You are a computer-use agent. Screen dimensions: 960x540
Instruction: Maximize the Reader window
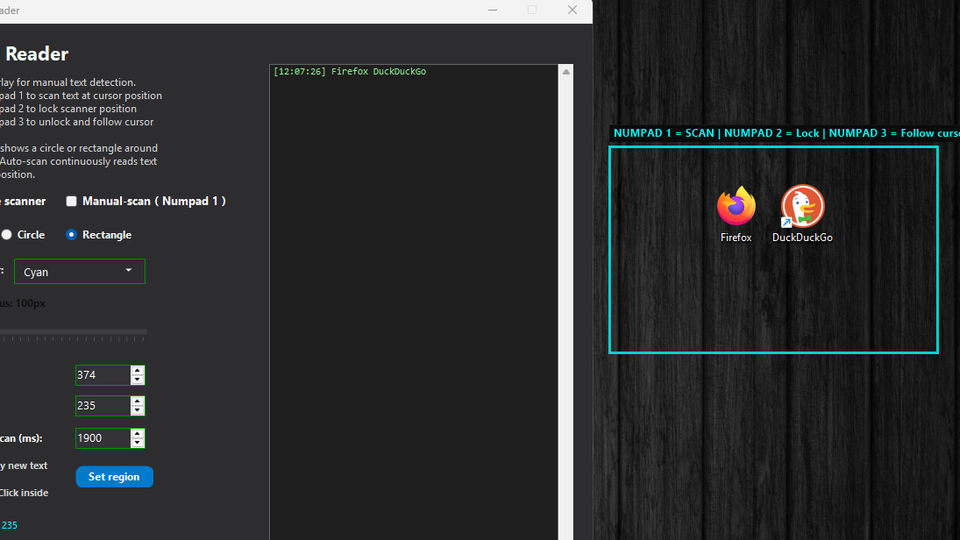(532, 10)
